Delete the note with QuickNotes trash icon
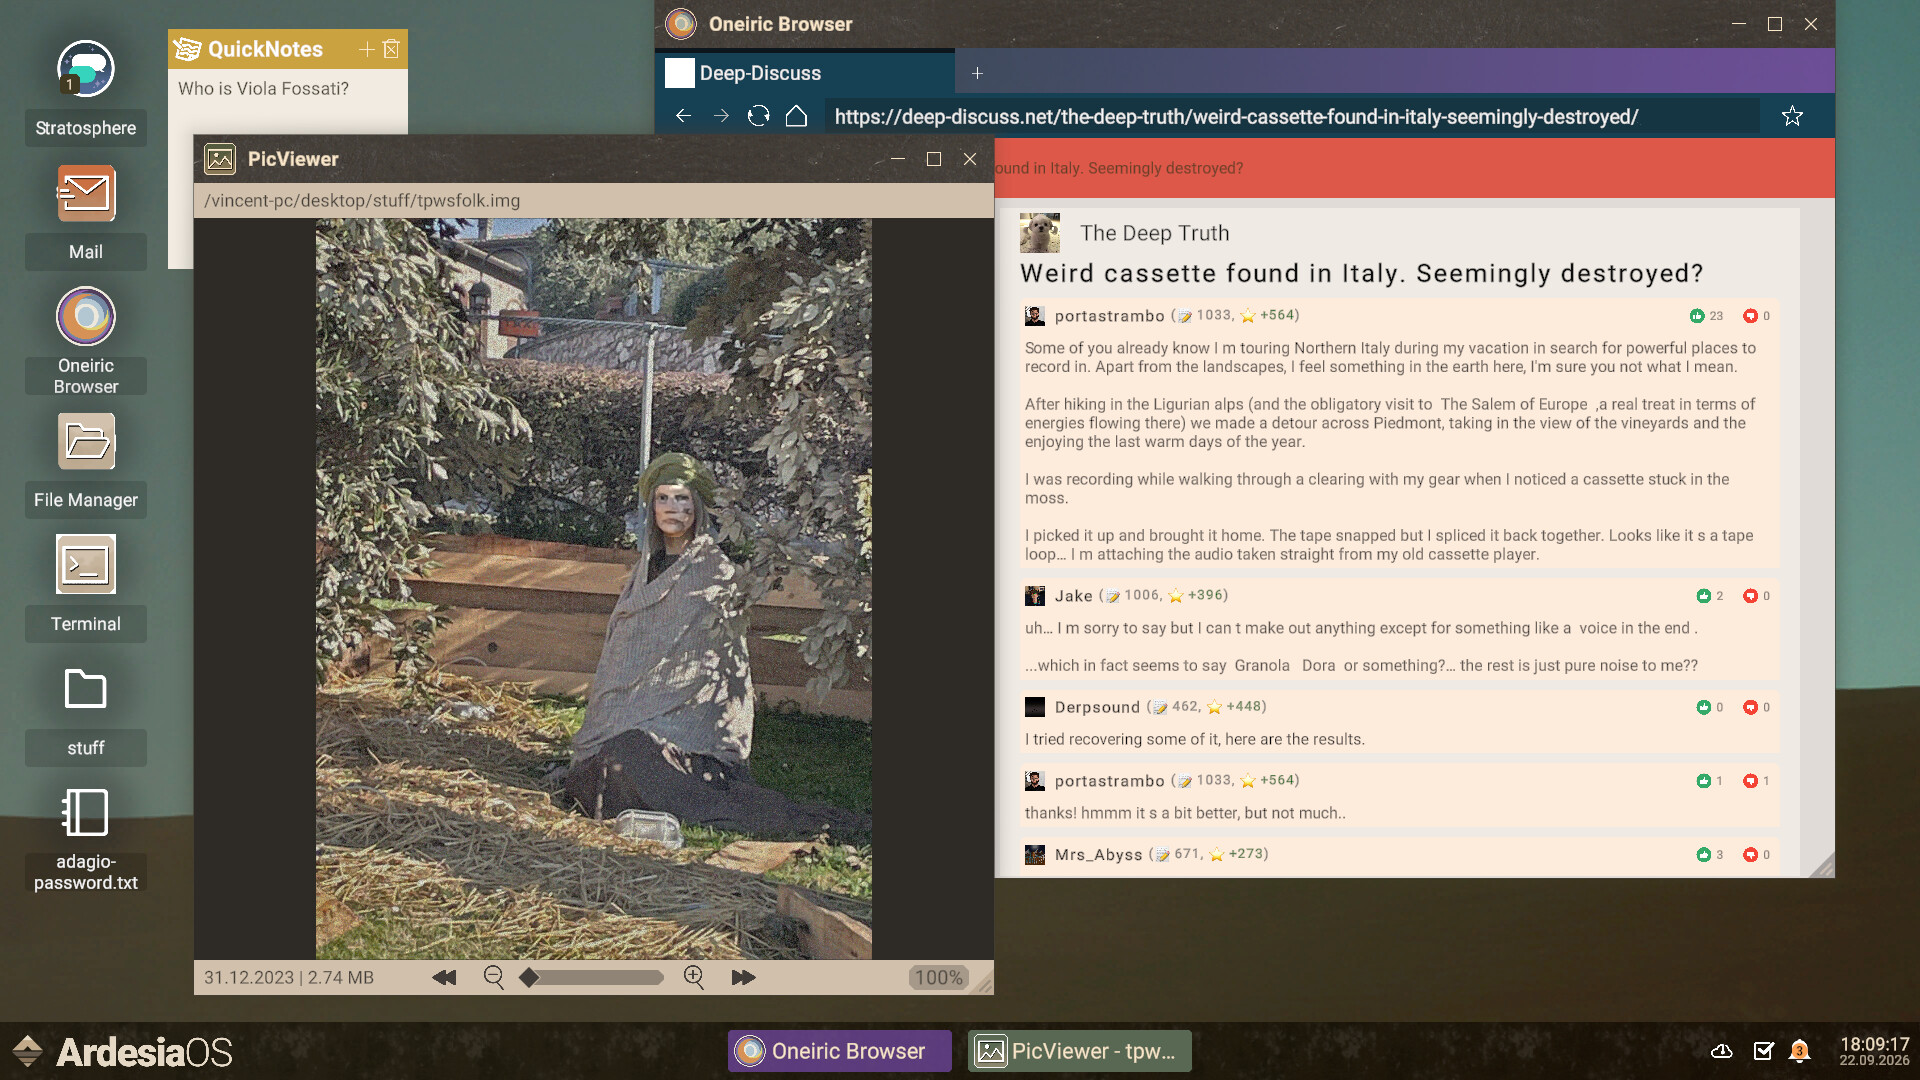This screenshot has width=1920, height=1080. click(390, 49)
